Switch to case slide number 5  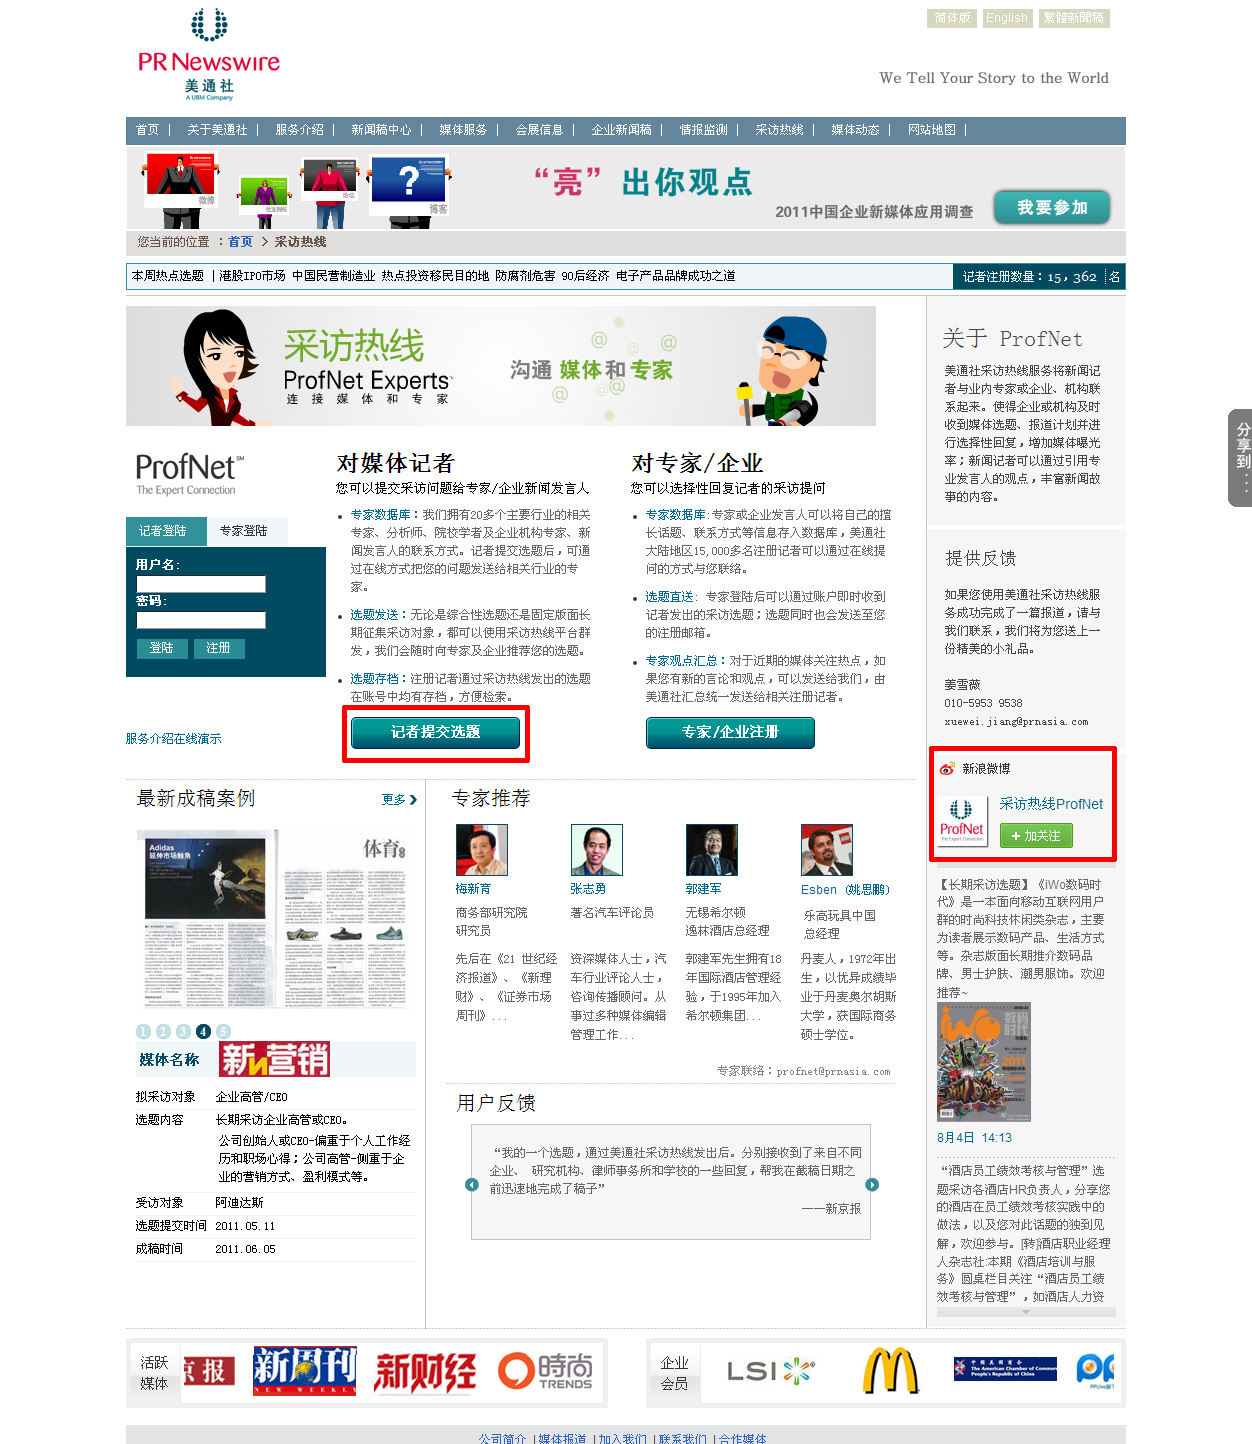click(223, 1031)
